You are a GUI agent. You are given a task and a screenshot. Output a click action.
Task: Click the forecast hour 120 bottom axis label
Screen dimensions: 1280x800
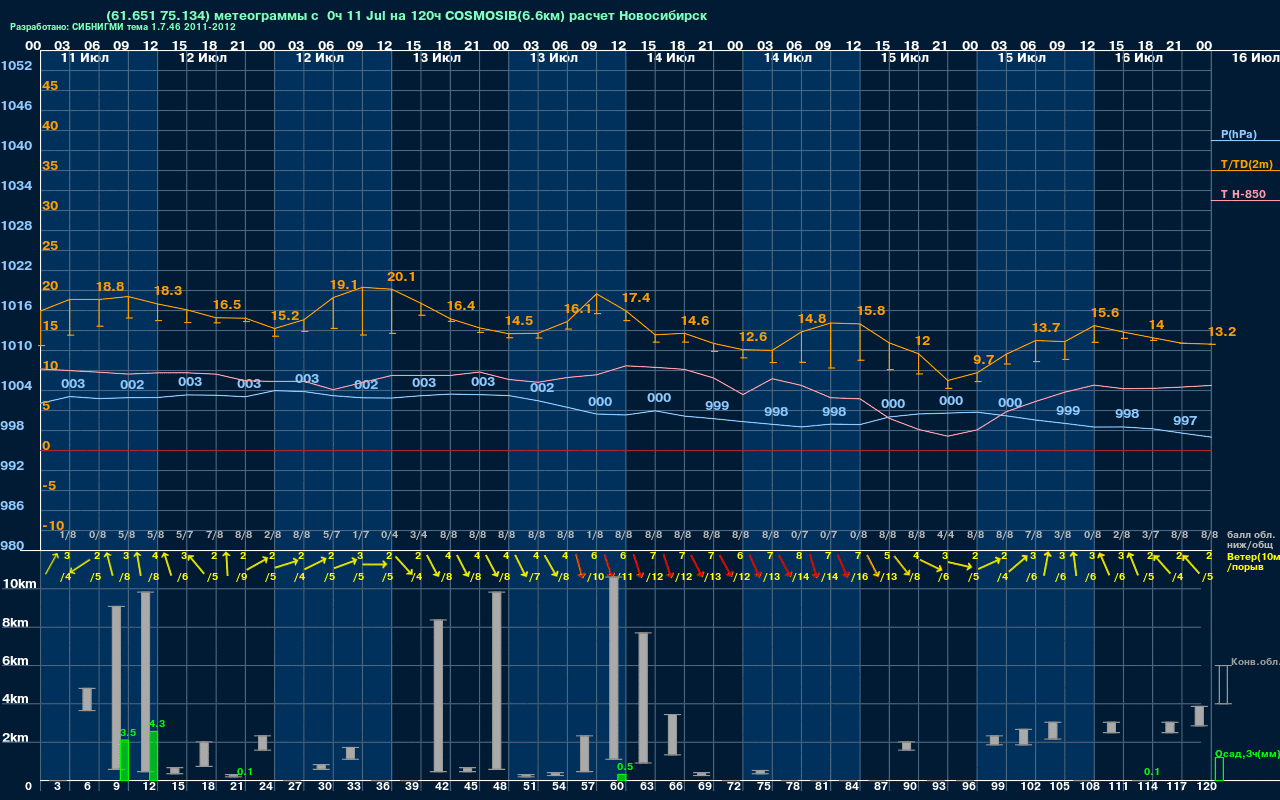(x=1207, y=787)
